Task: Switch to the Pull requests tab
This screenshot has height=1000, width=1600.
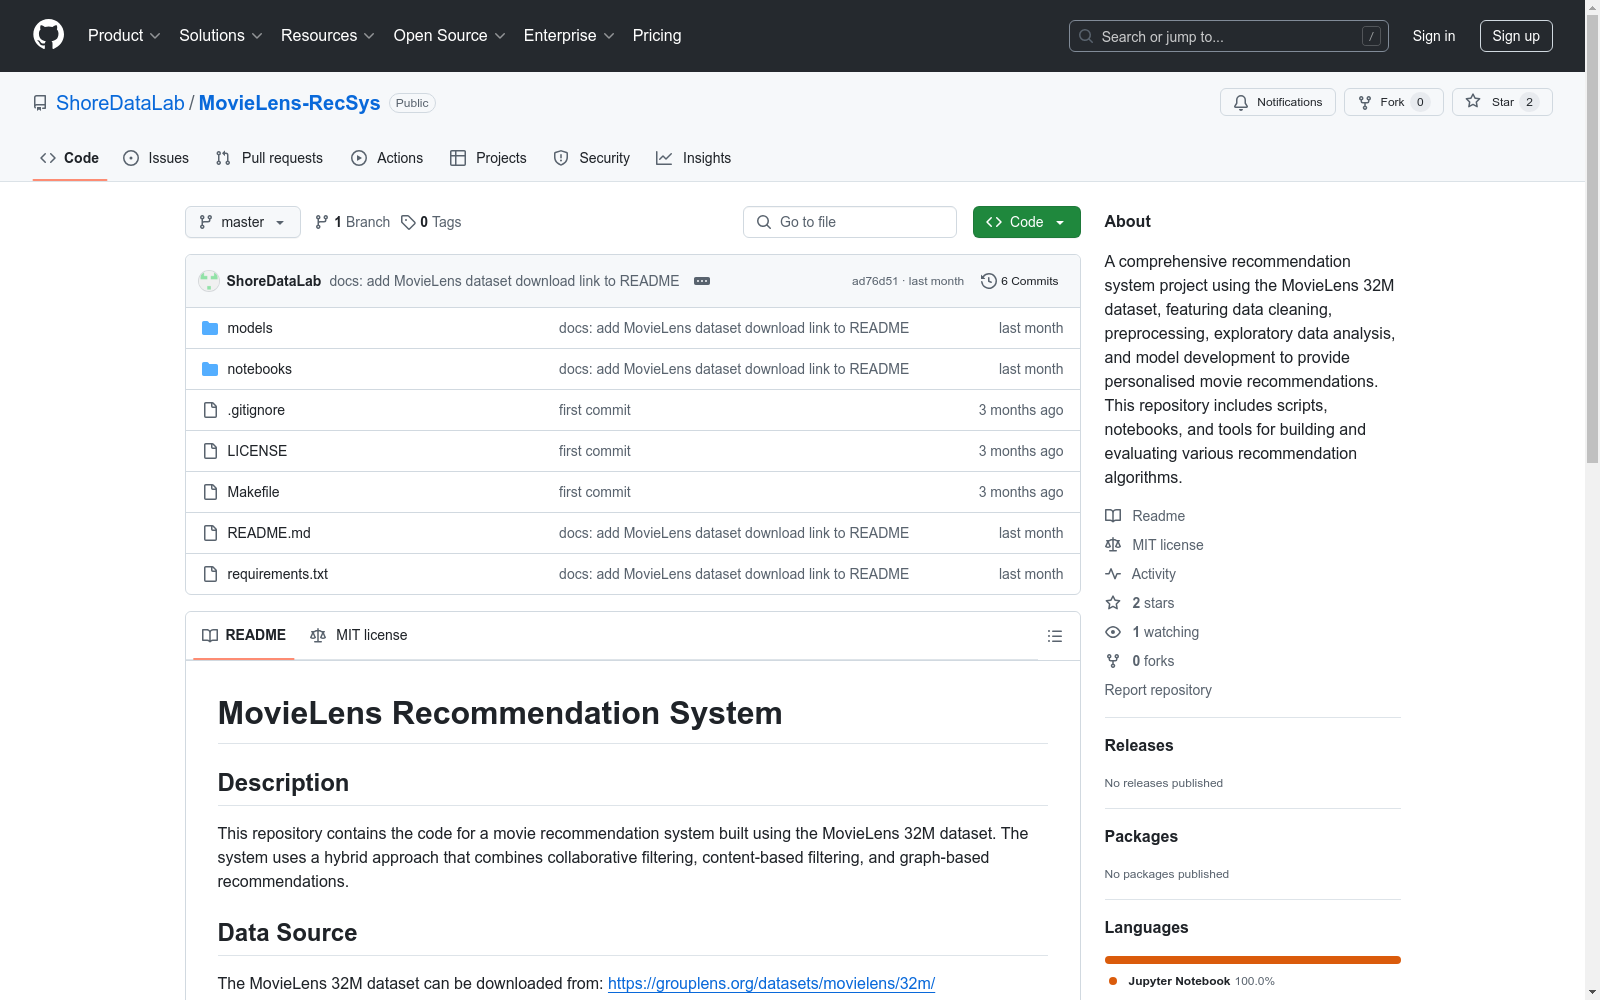Action: tap(269, 158)
